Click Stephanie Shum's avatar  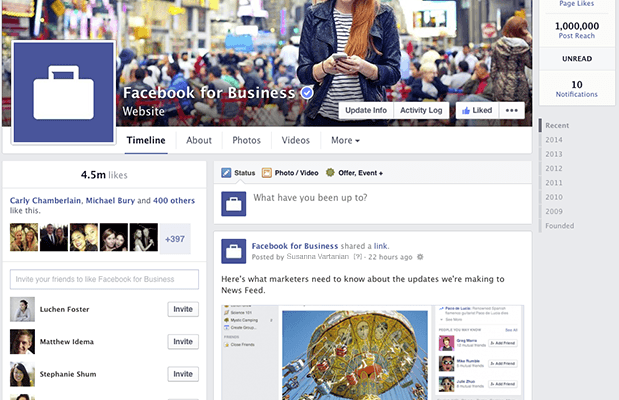(x=23, y=374)
